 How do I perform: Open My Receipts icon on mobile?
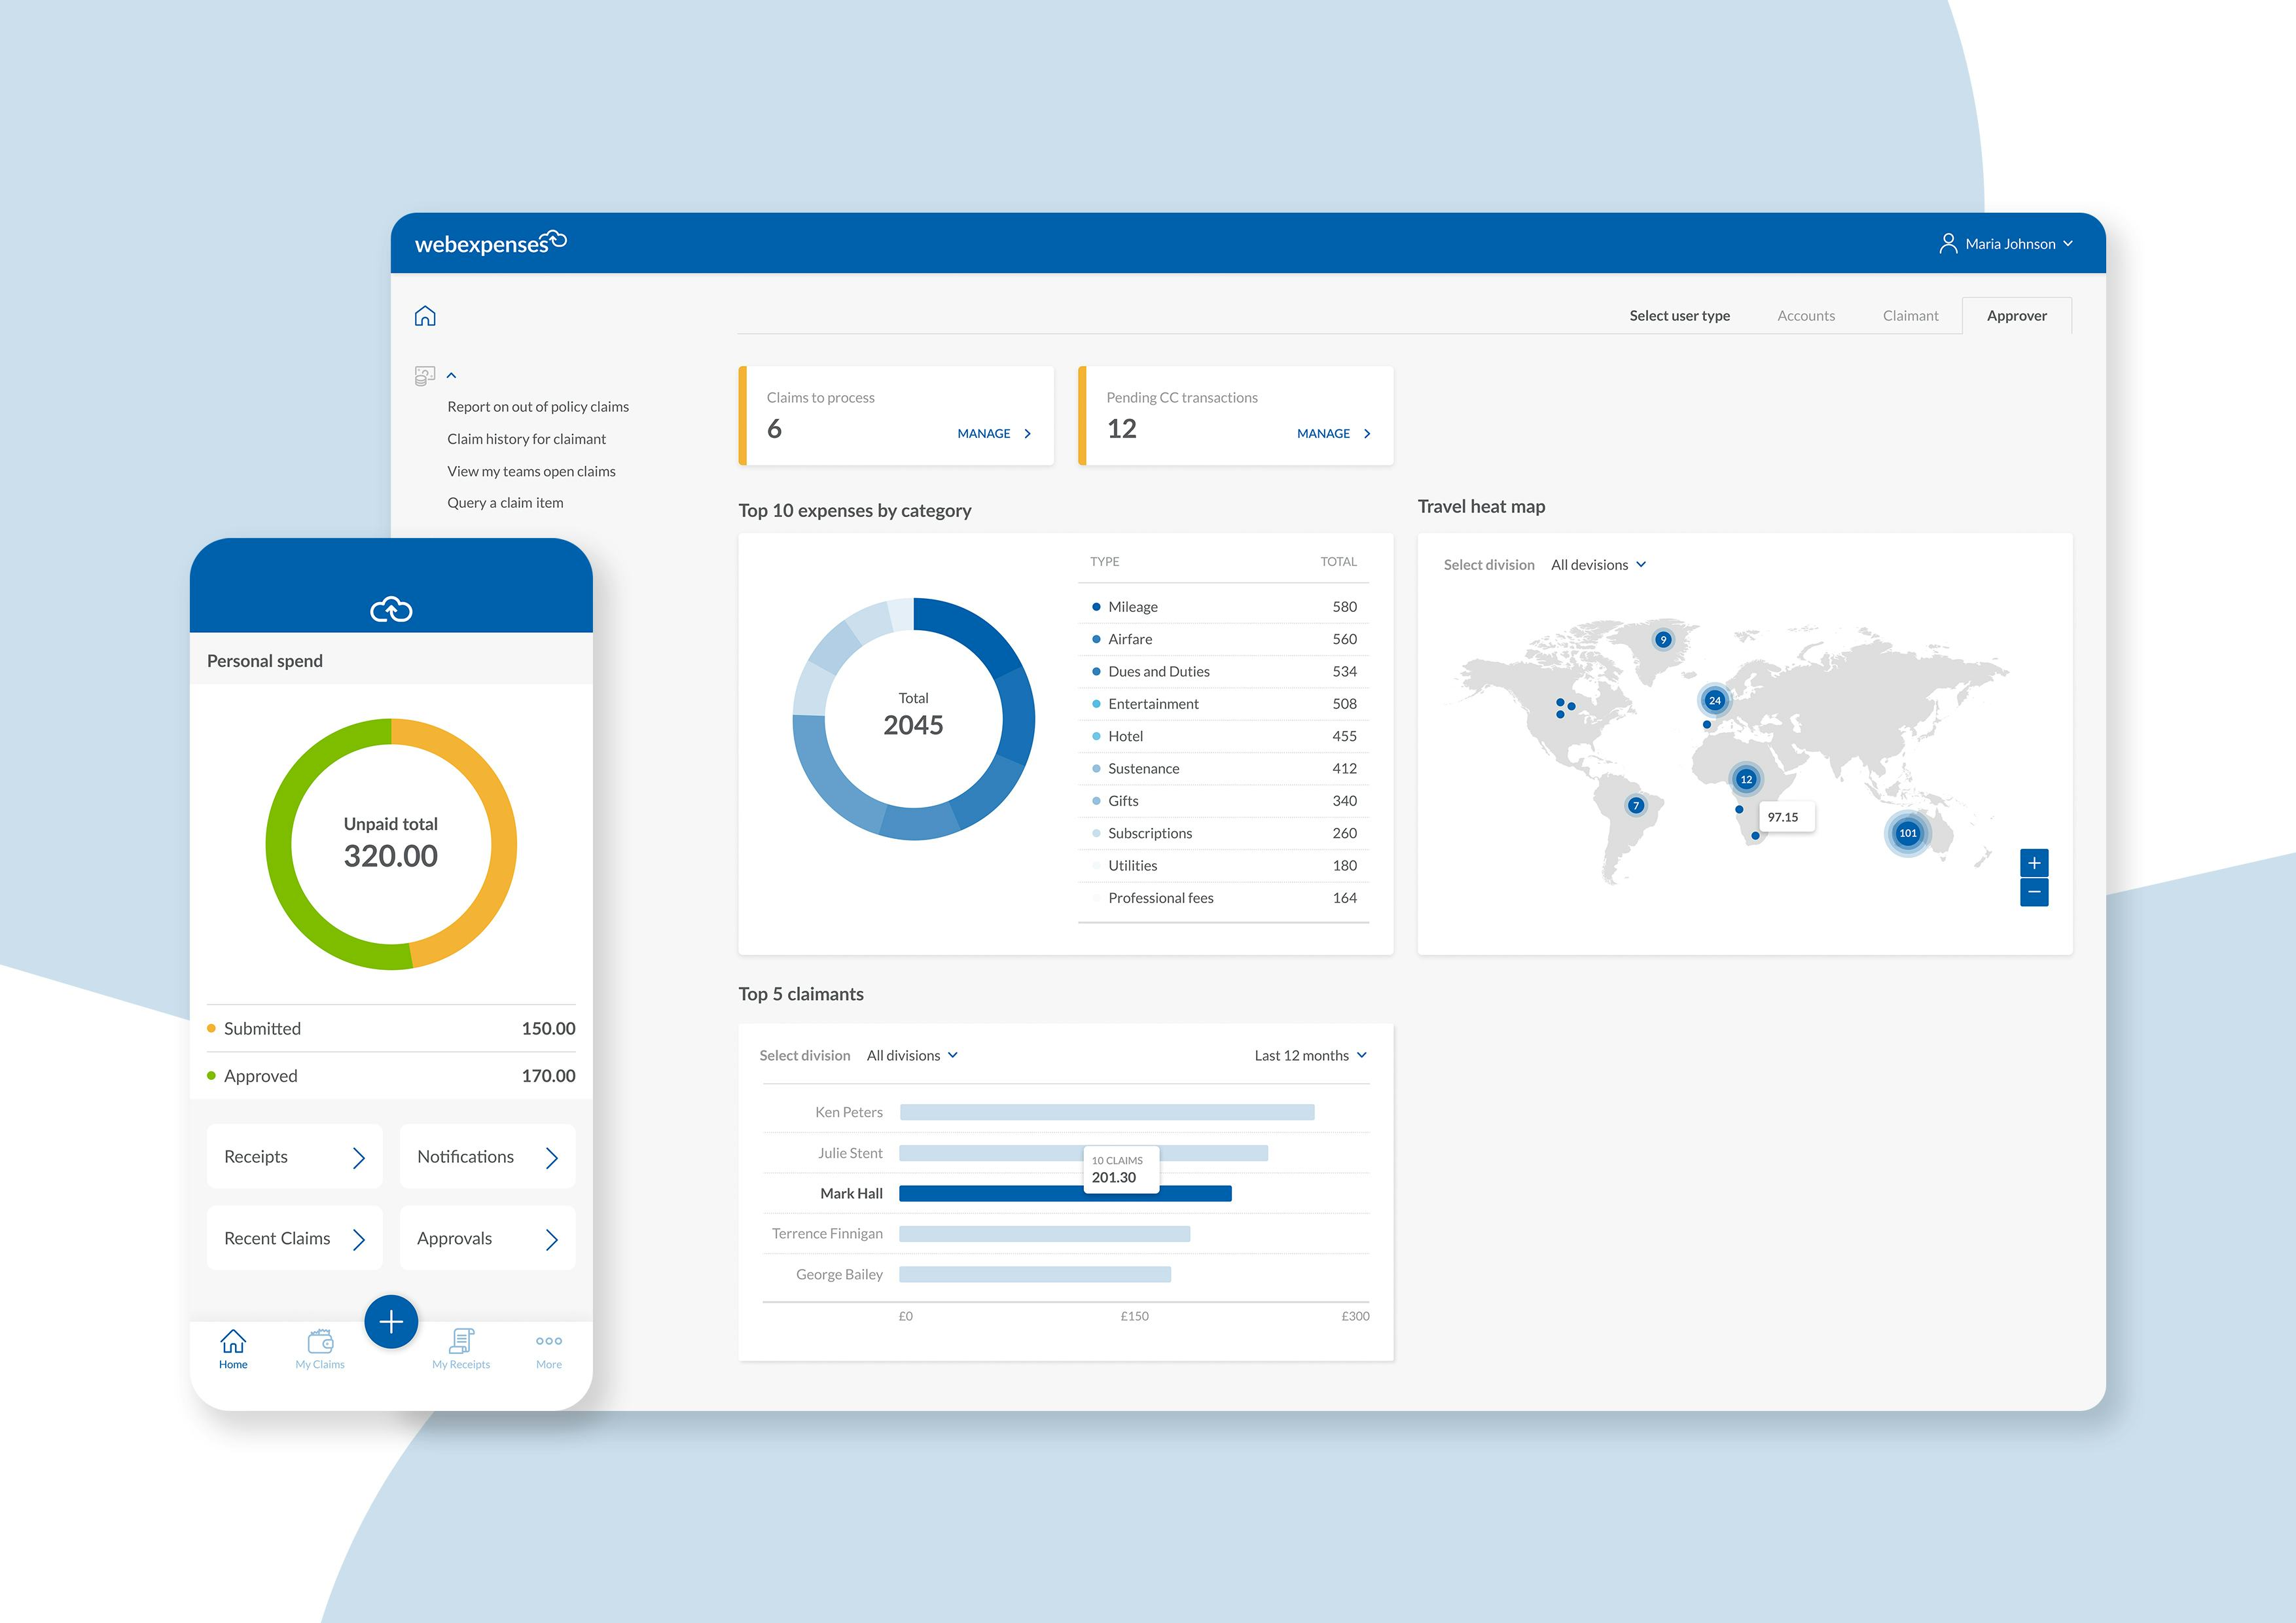click(461, 1341)
